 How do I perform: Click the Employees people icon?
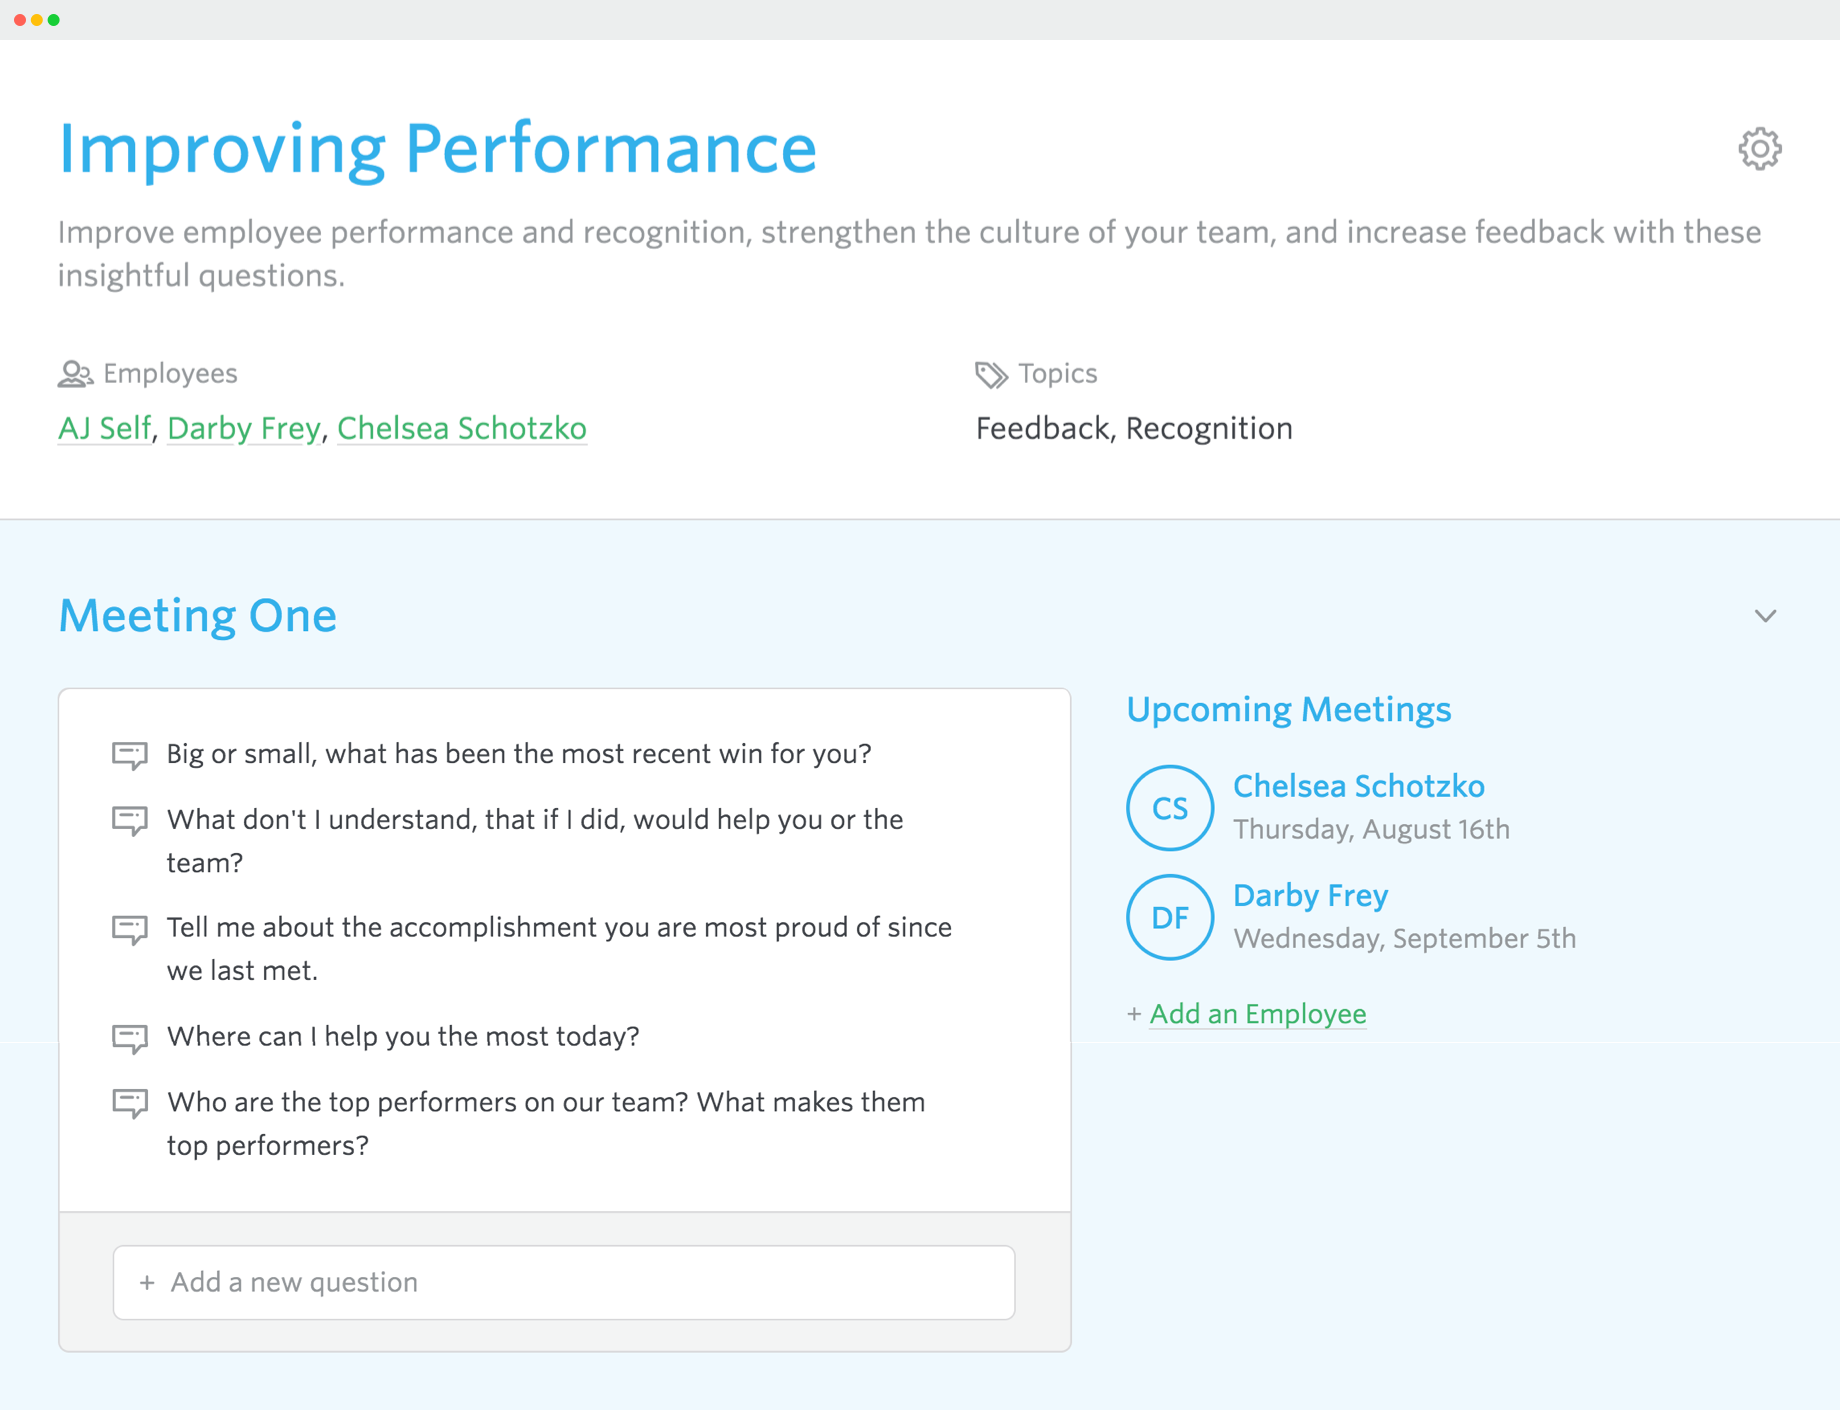pyautogui.click(x=74, y=373)
